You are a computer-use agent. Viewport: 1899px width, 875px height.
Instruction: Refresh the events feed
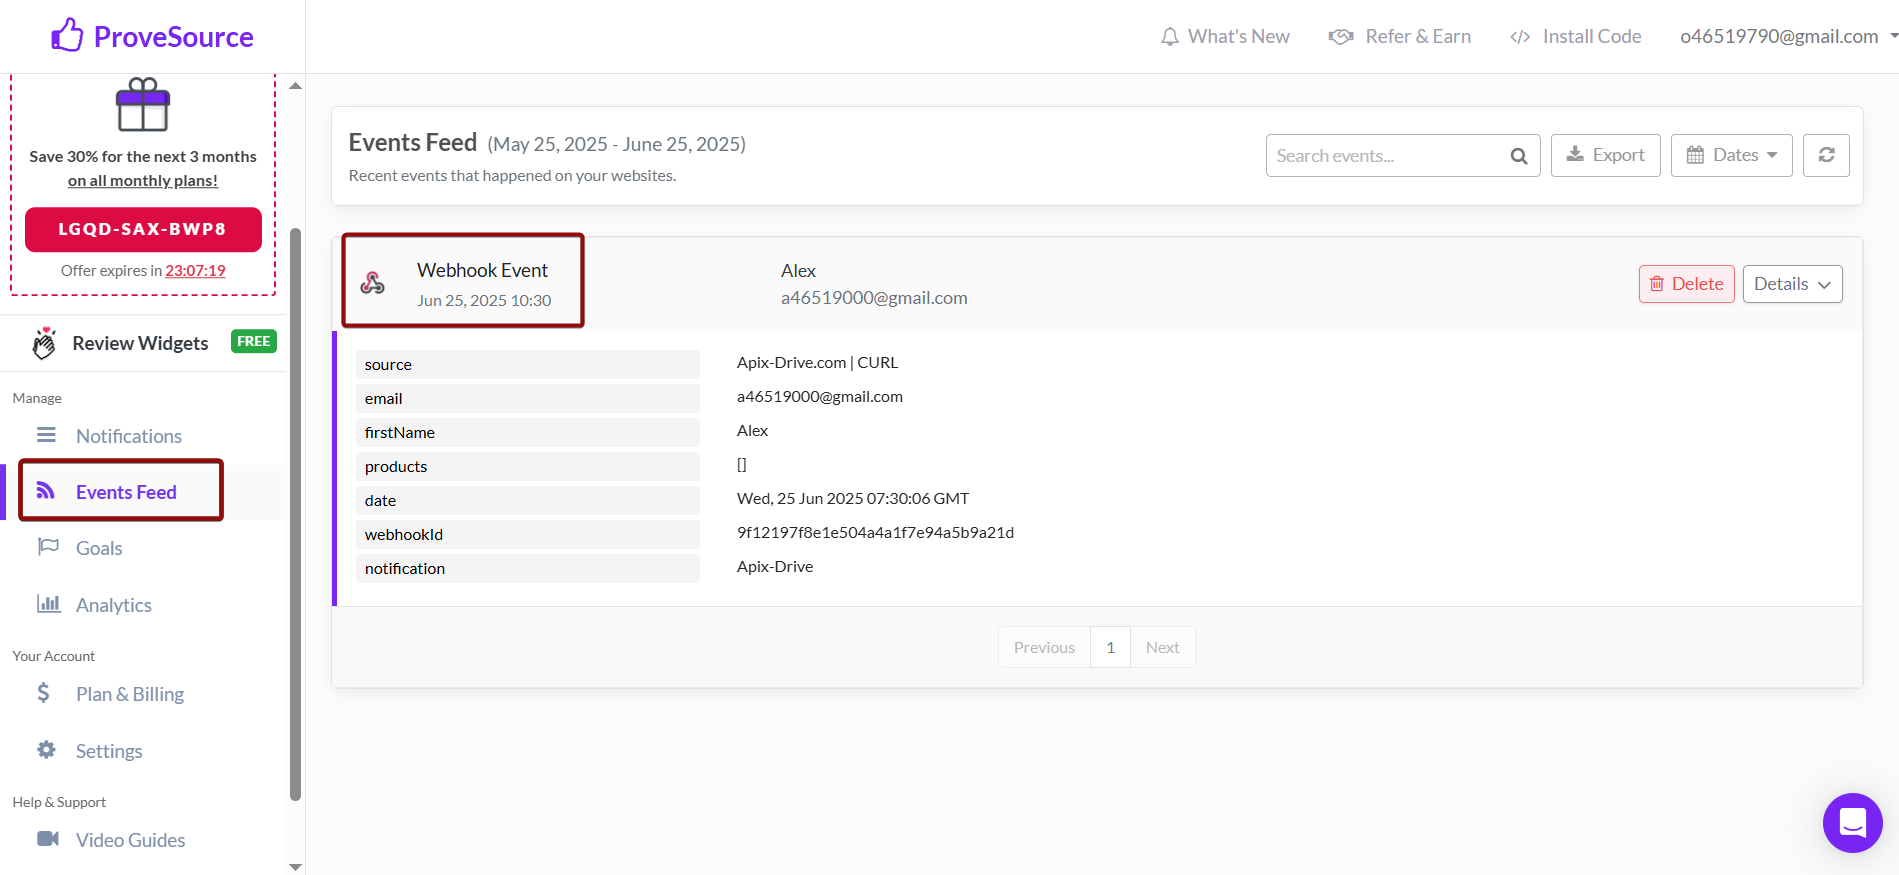pos(1826,155)
